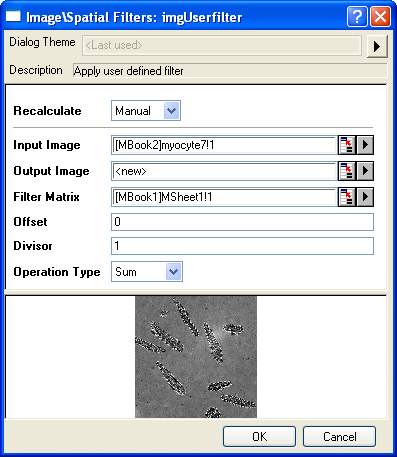Screen dimensions: 397x457
Task: Expand the Operation Type Sum dropdown
Action: (x=174, y=272)
